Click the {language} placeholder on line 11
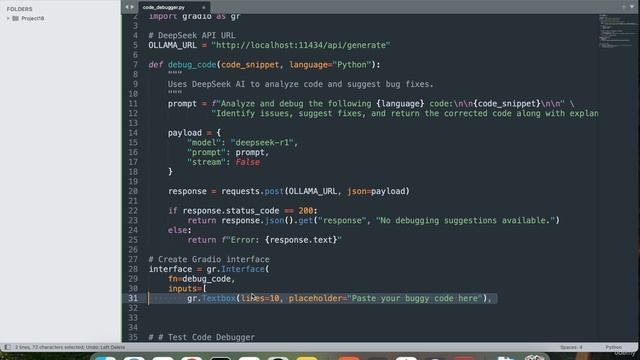The width and height of the screenshot is (640, 360). [x=400, y=104]
